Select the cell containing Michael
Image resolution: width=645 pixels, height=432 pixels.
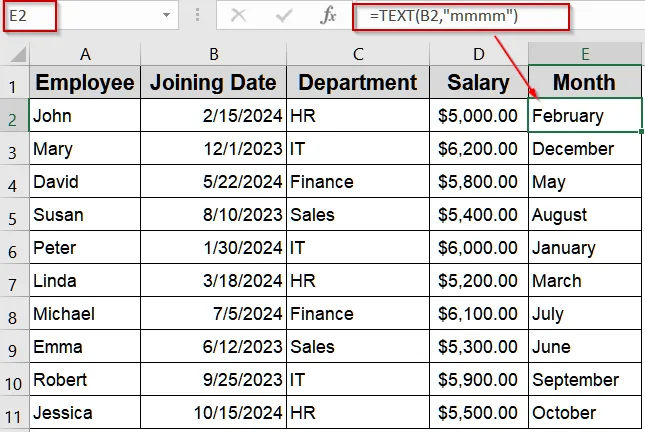[85, 314]
